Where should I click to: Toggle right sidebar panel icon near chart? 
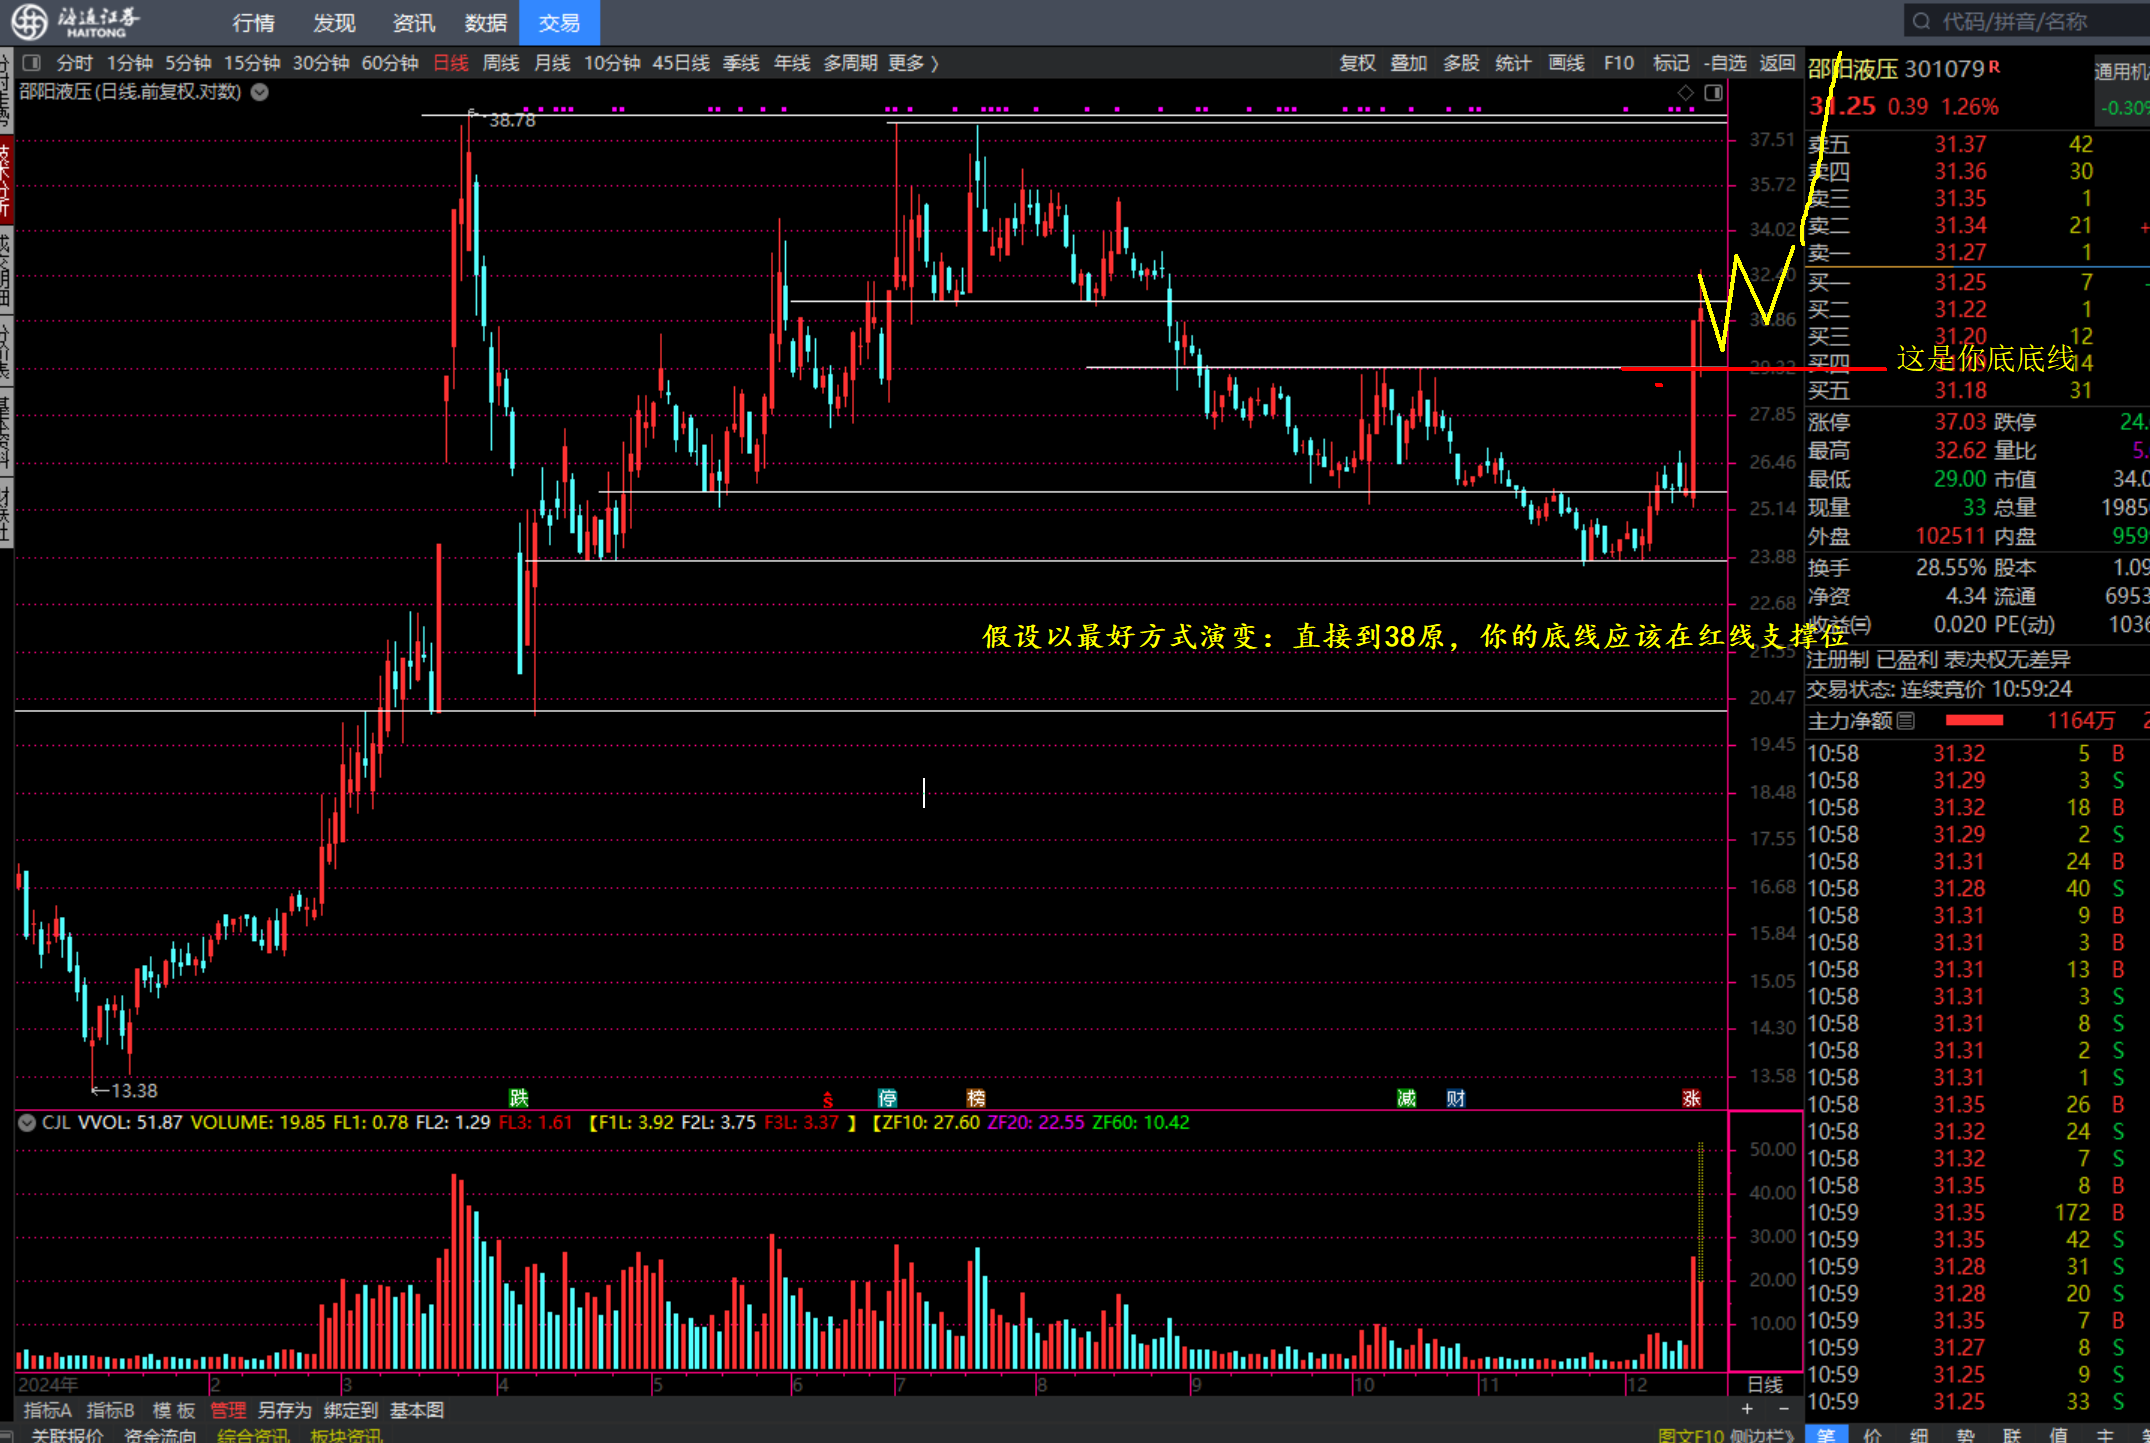tap(1713, 93)
